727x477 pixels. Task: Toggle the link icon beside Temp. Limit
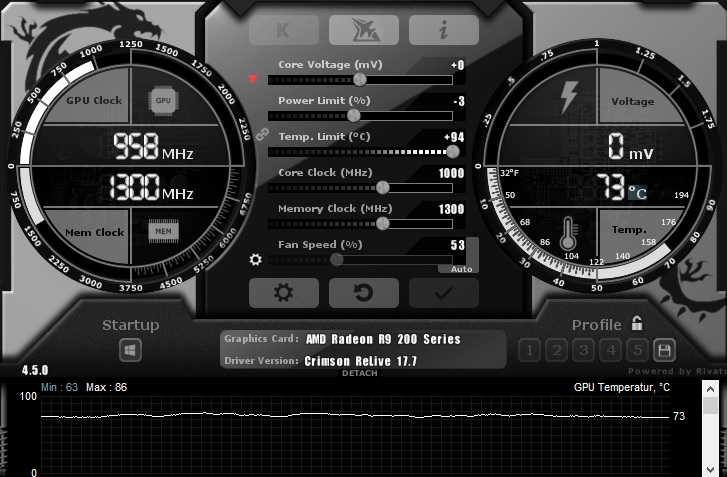262,134
